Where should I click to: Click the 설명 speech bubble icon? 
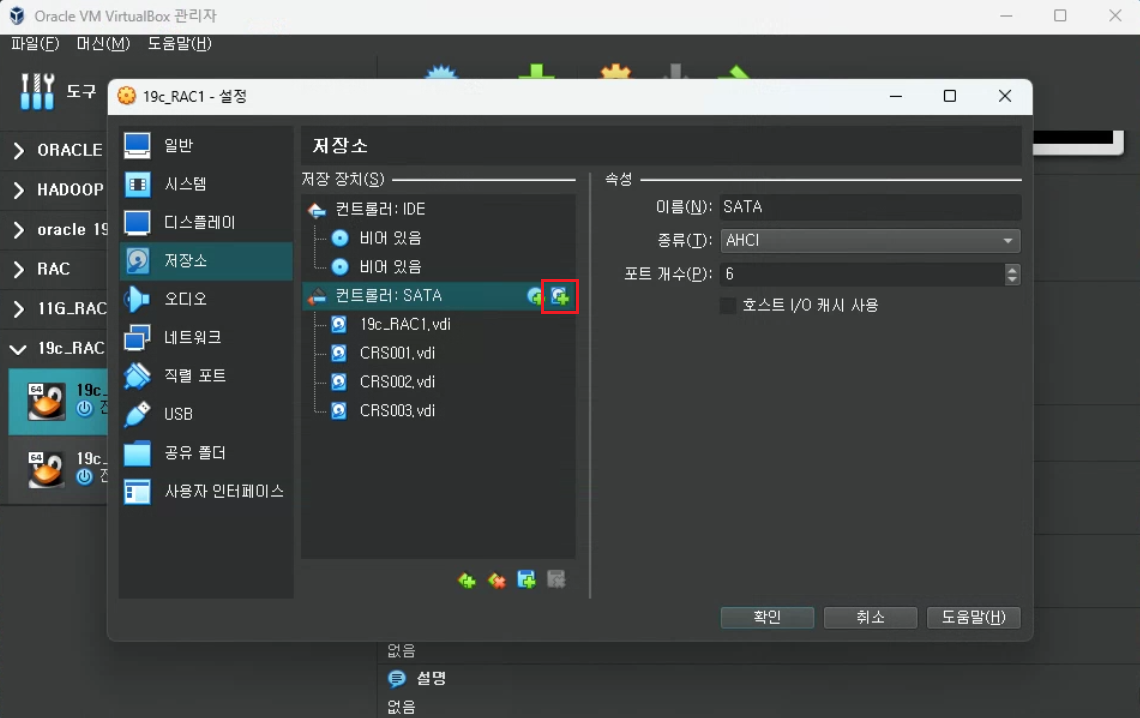tap(397, 679)
